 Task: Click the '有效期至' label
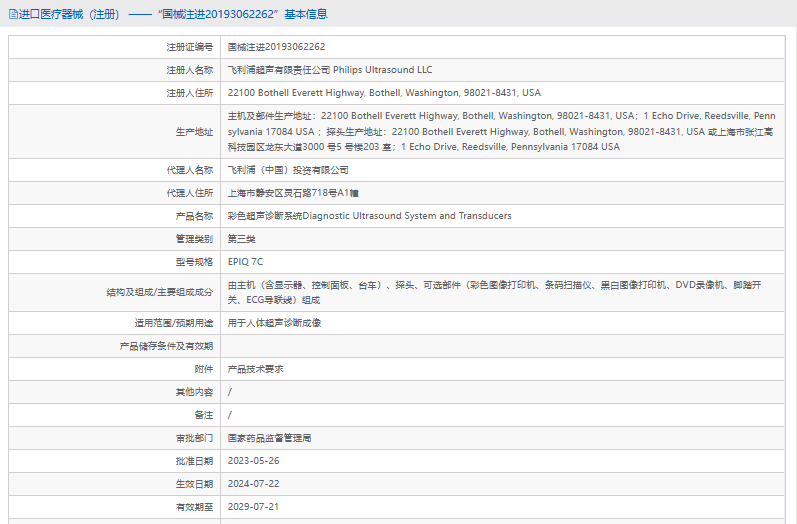[x=194, y=507]
